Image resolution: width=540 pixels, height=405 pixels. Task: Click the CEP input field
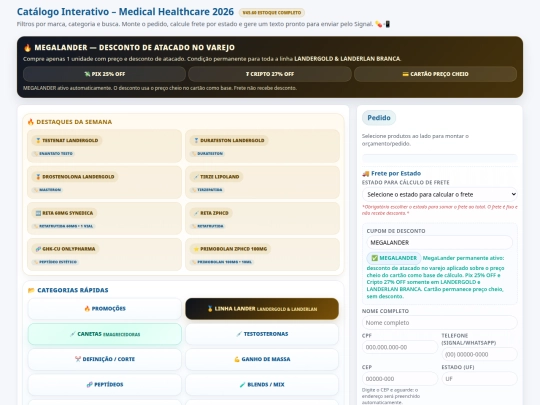[400, 379]
